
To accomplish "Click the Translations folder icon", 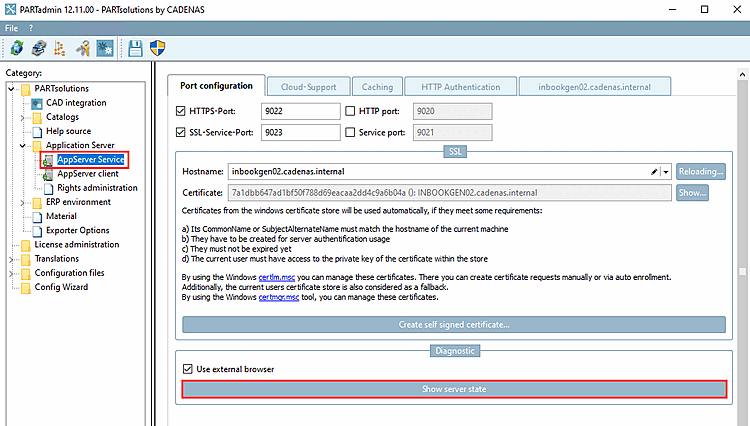I will 26,259.
